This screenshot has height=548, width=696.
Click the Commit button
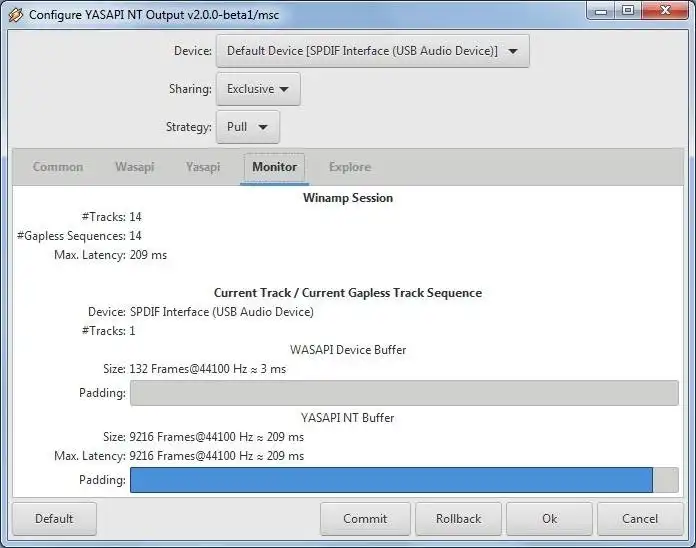pyautogui.click(x=365, y=519)
